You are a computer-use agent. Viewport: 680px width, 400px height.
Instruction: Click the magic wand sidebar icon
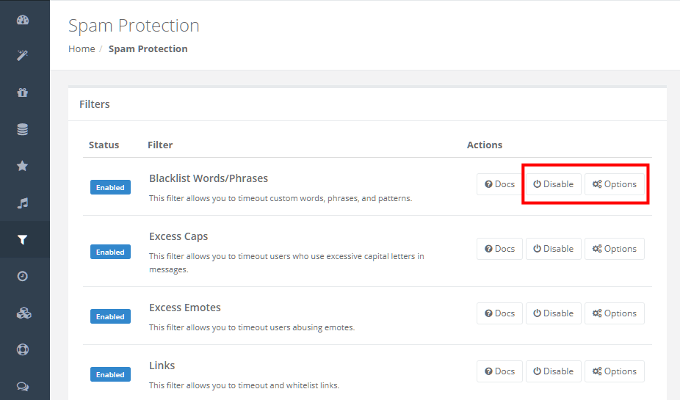pos(23,56)
